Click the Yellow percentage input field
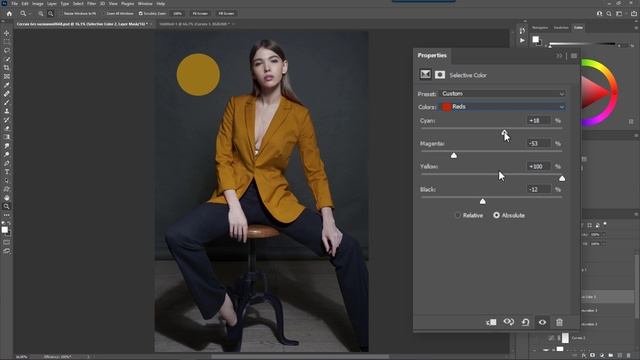The image size is (640, 360). click(x=539, y=167)
